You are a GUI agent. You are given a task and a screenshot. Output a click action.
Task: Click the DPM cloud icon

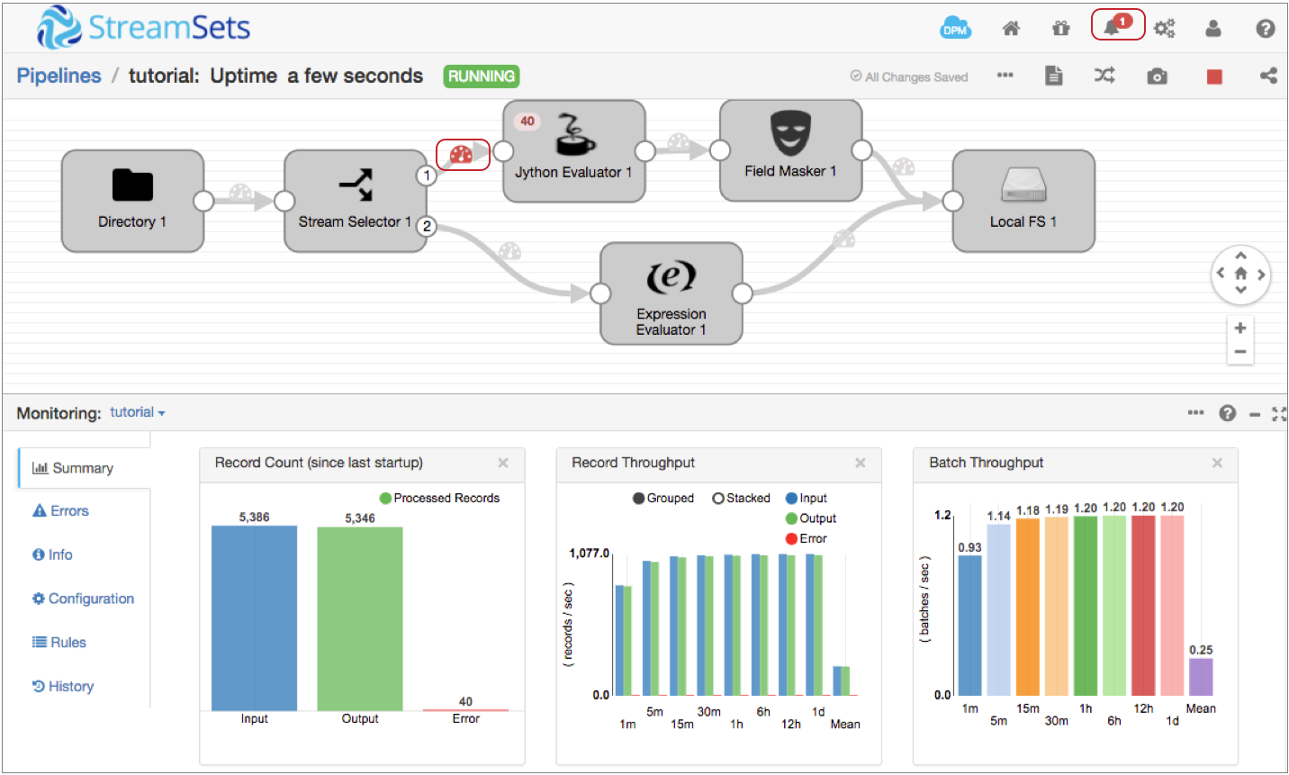[956, 29]
